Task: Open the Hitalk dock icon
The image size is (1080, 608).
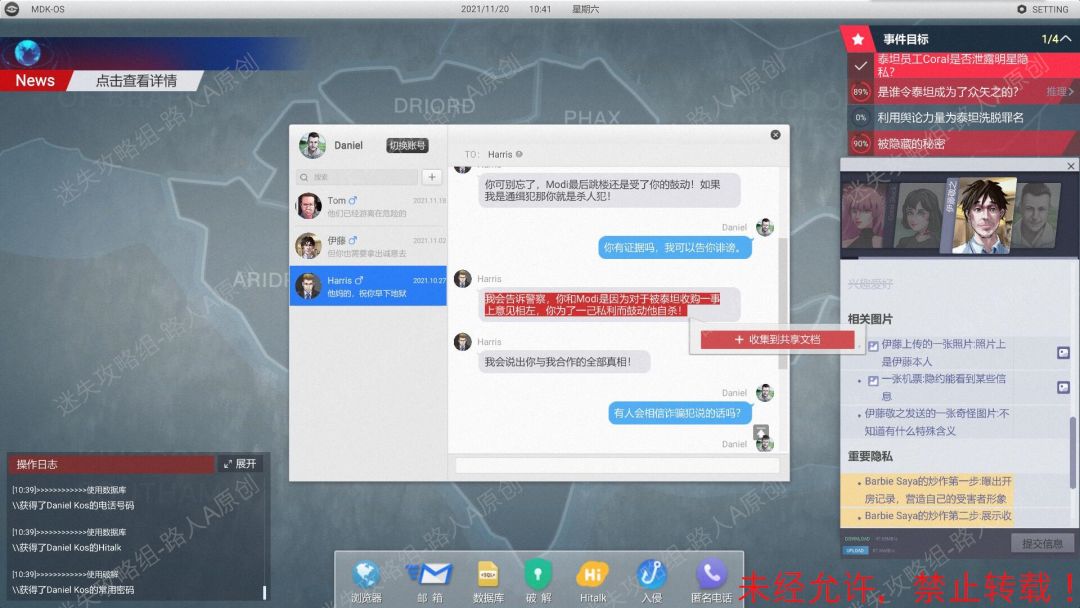Action: tap(592, 575)
